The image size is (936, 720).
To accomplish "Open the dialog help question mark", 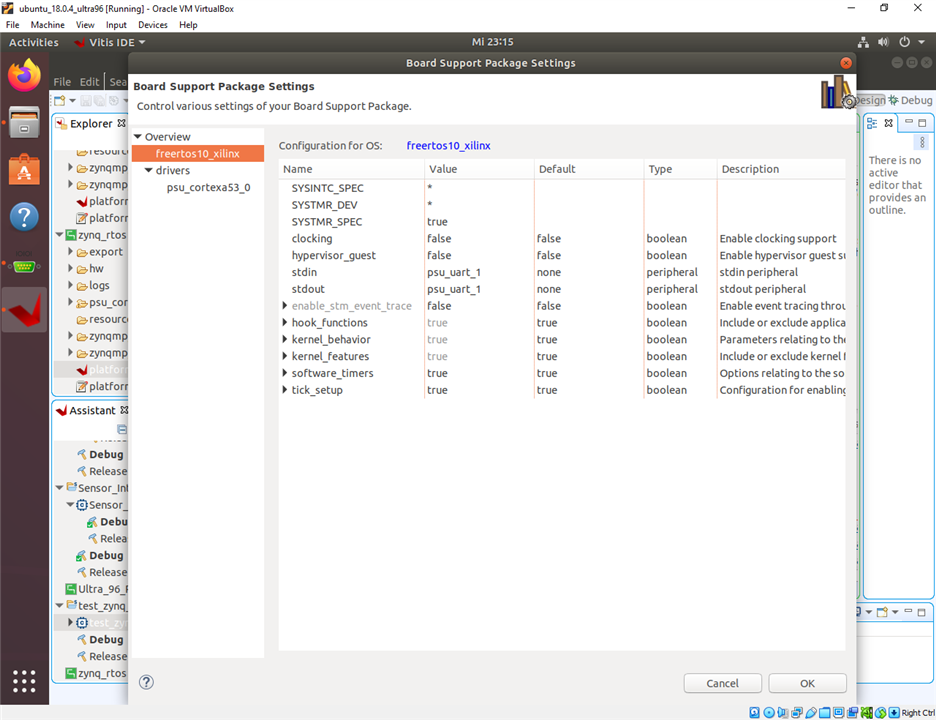I will (x=146, y=682).
